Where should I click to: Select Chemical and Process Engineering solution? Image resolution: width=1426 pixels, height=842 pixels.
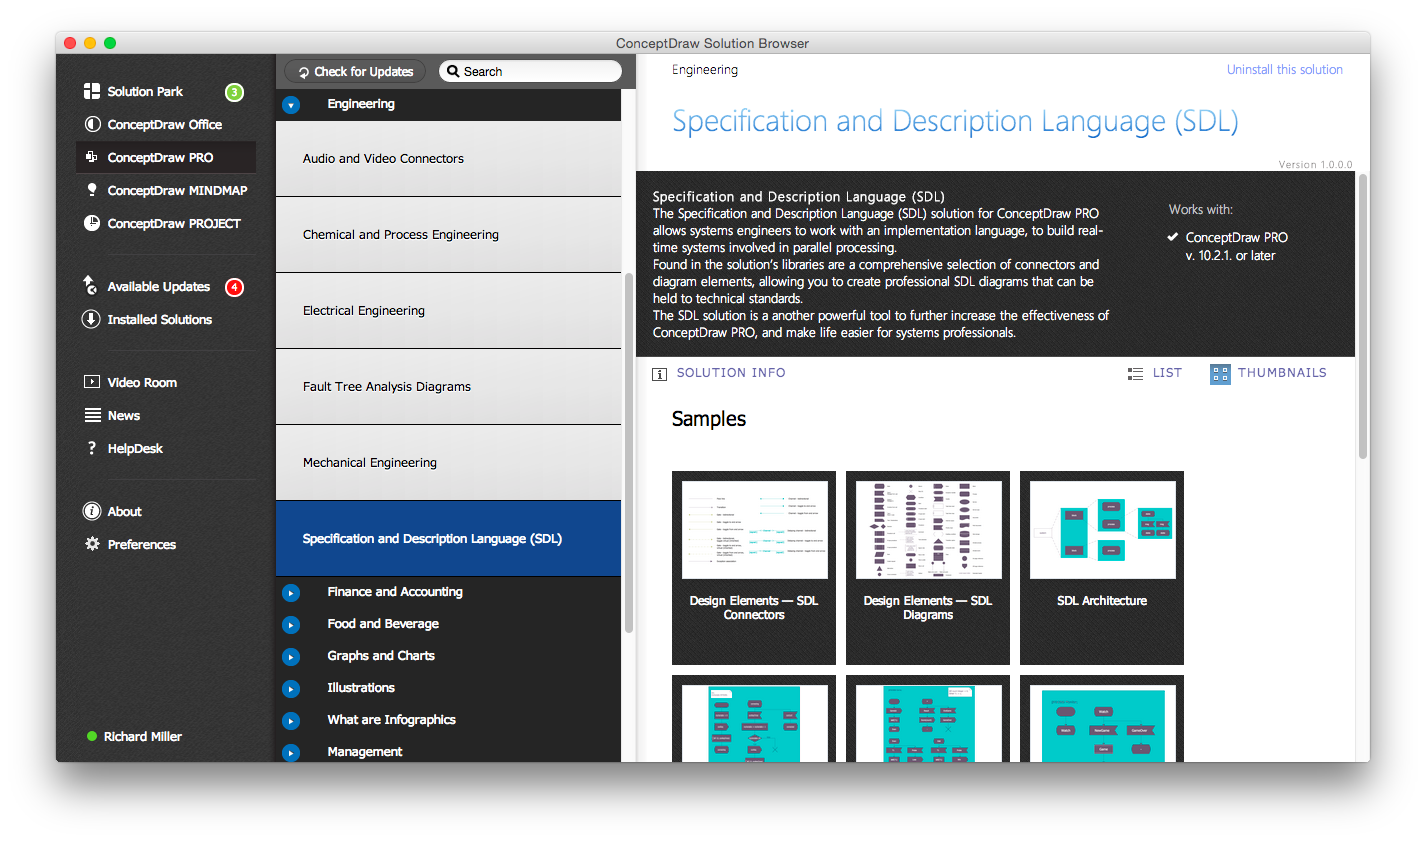click(448, 235)
